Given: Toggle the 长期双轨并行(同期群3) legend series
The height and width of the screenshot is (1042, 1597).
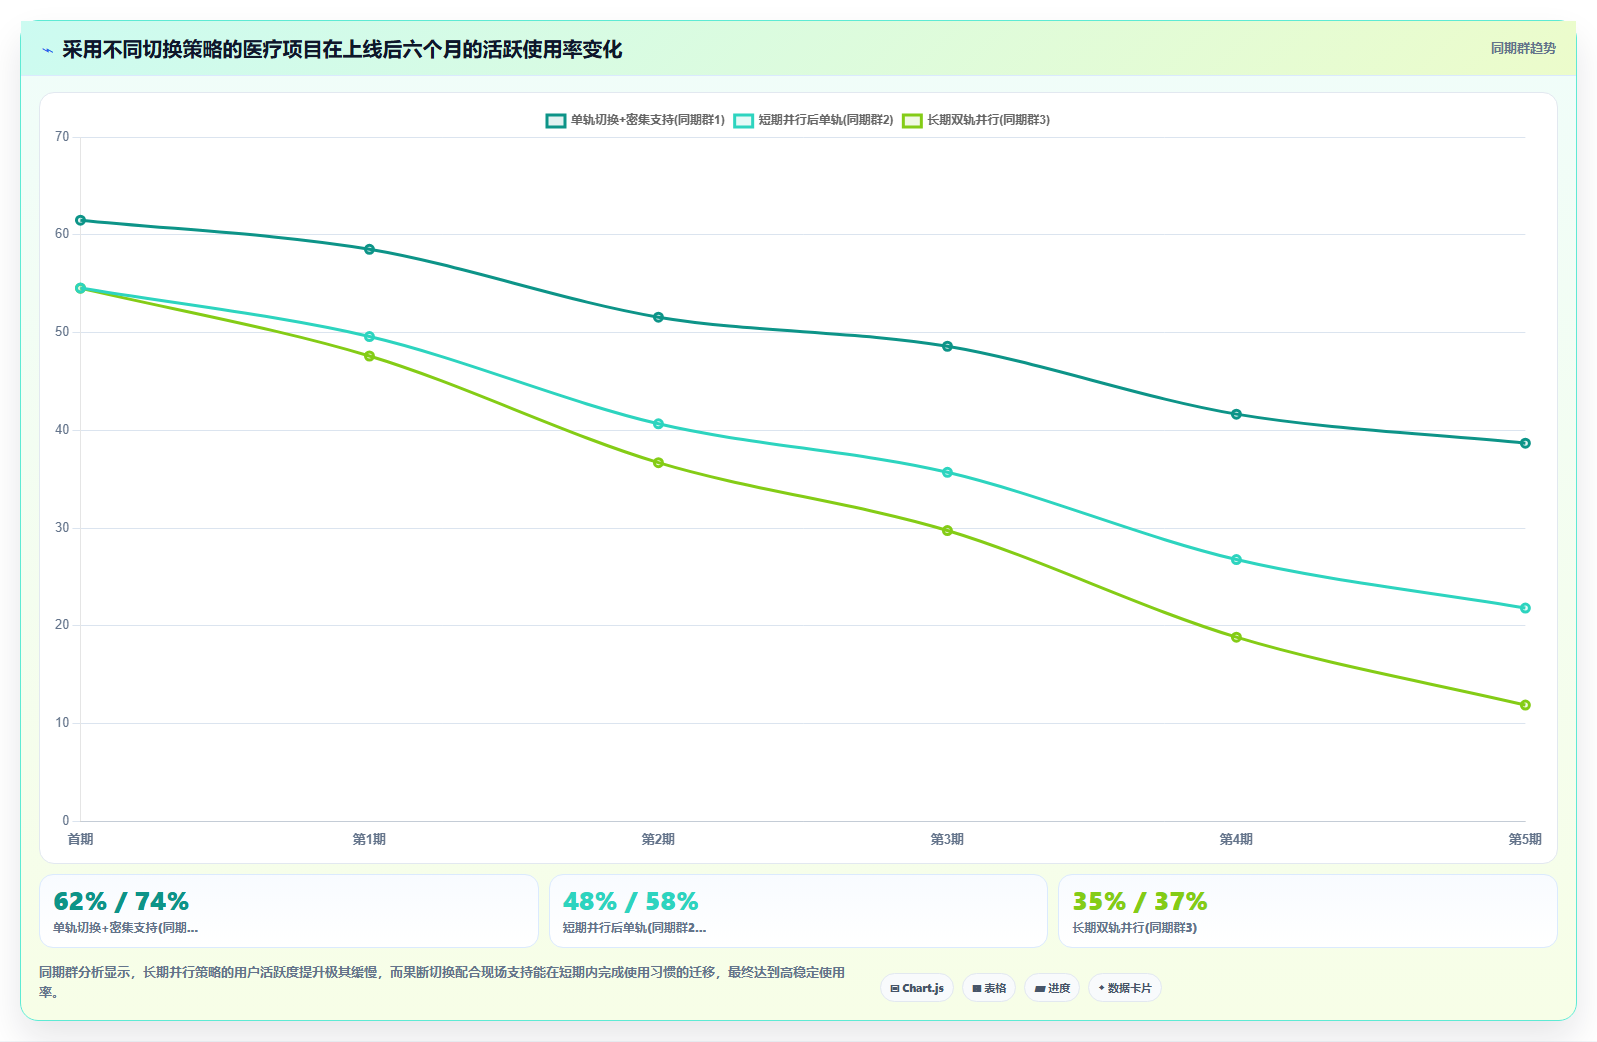Looking at the screenshot, I should point(976,120).
